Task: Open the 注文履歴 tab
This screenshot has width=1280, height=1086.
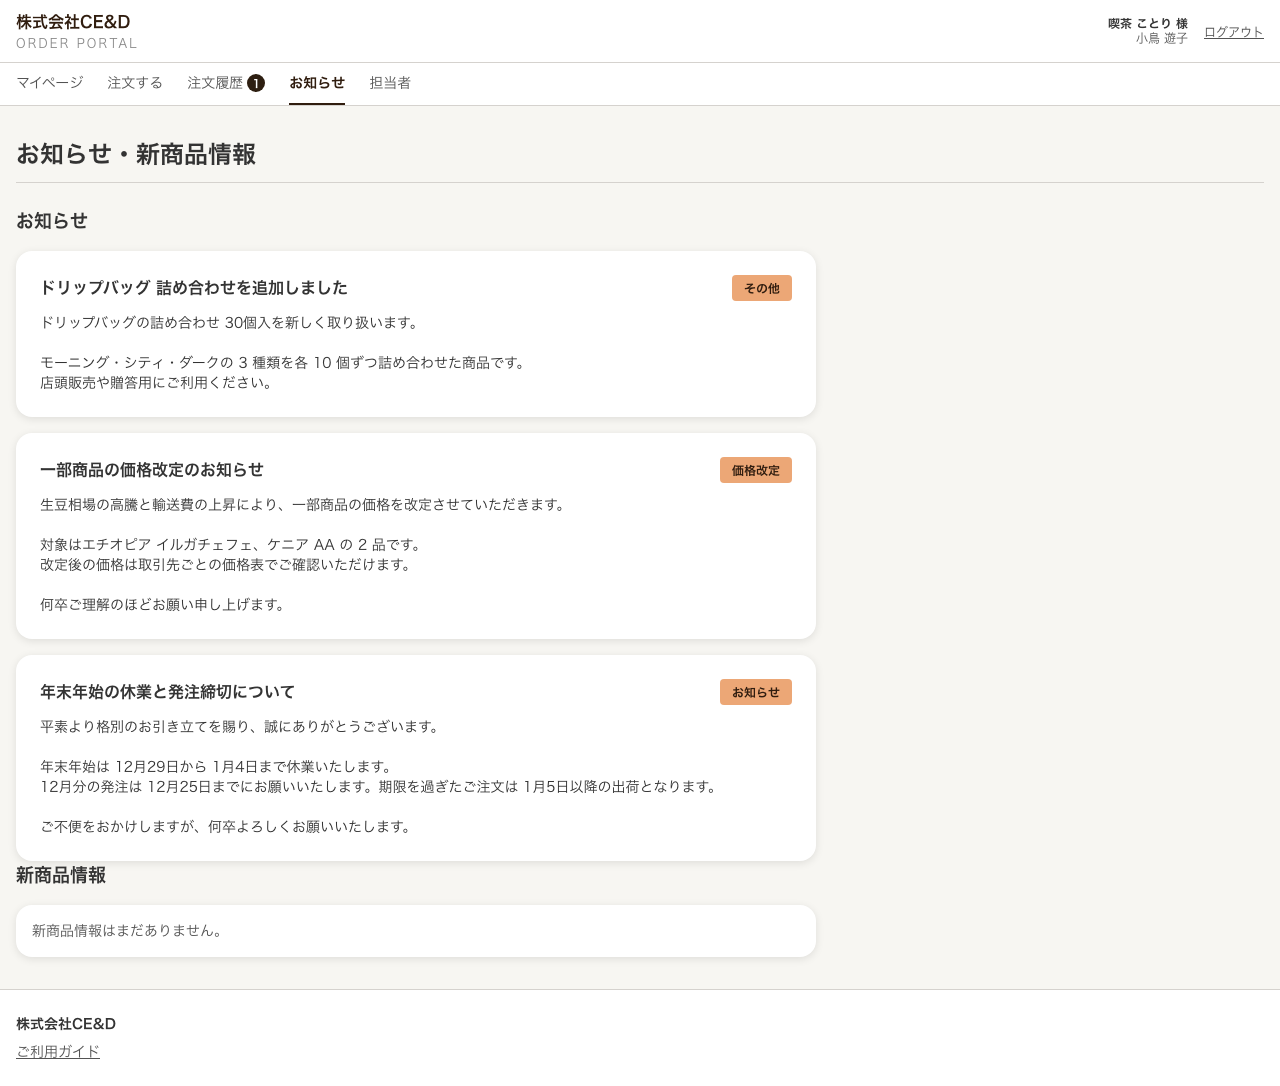Action: (x=226, y=83)
